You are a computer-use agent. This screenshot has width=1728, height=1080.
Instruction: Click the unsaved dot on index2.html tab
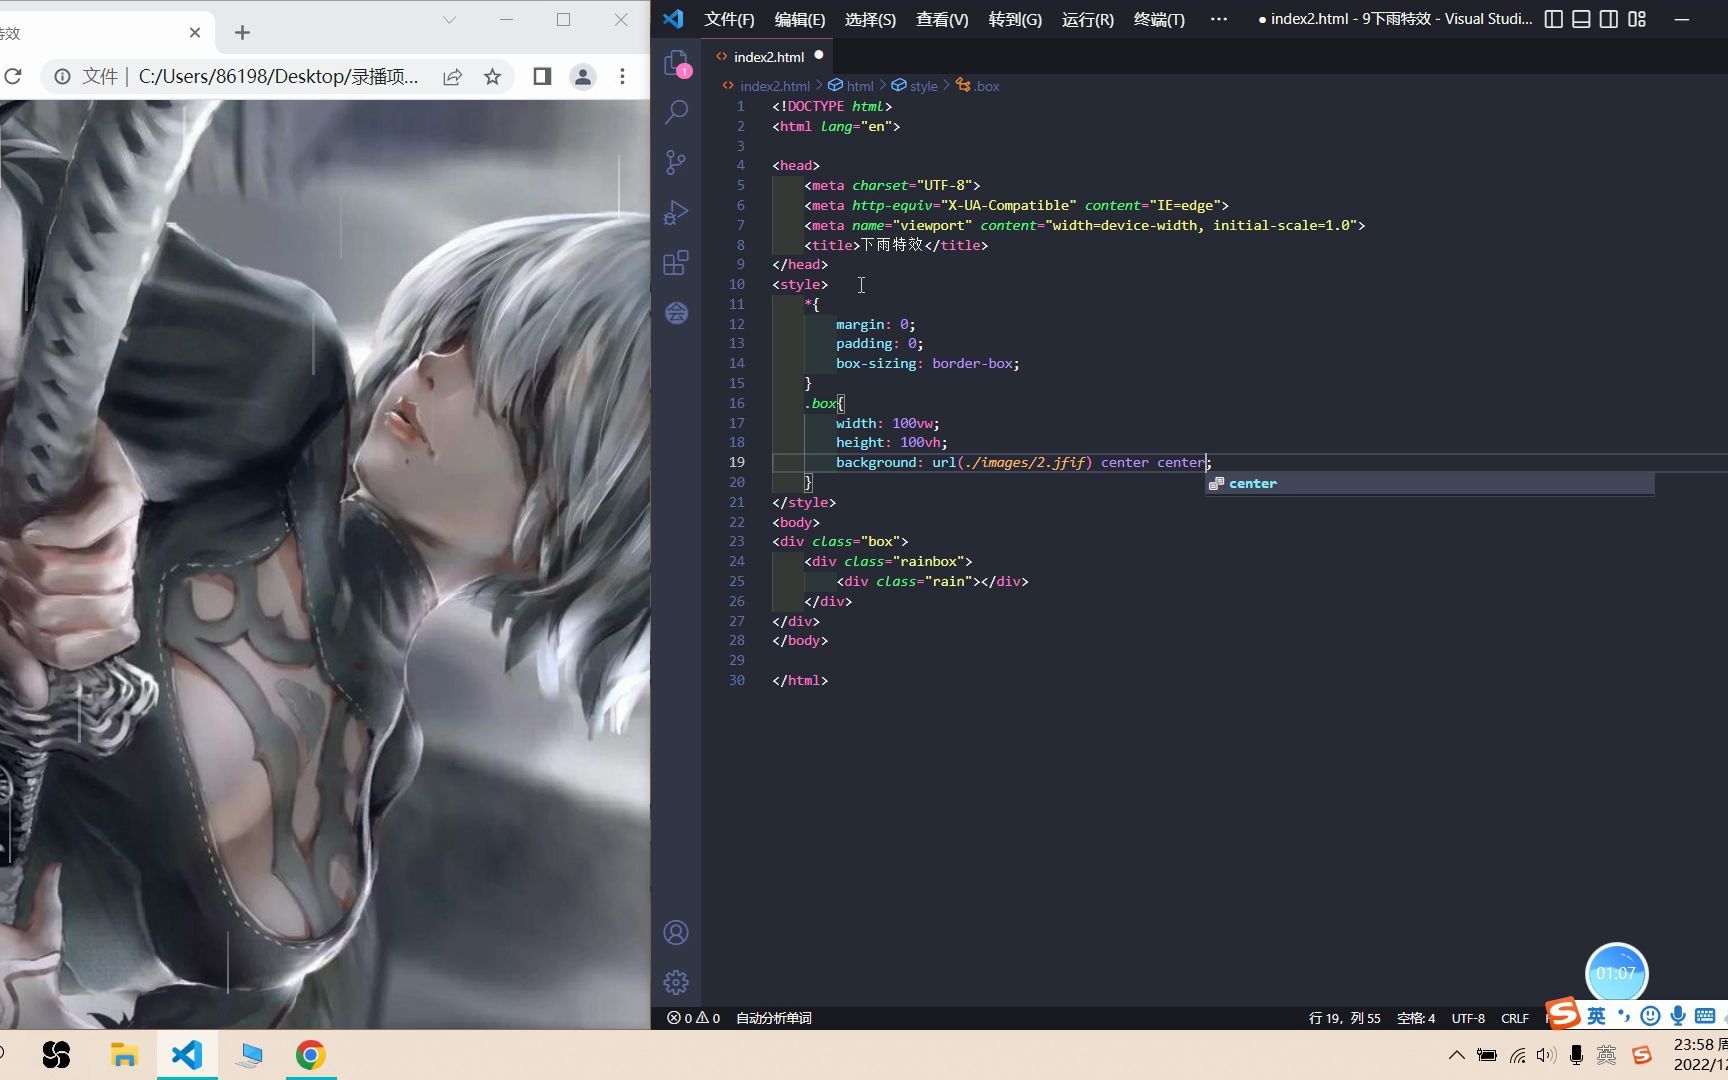819,55
